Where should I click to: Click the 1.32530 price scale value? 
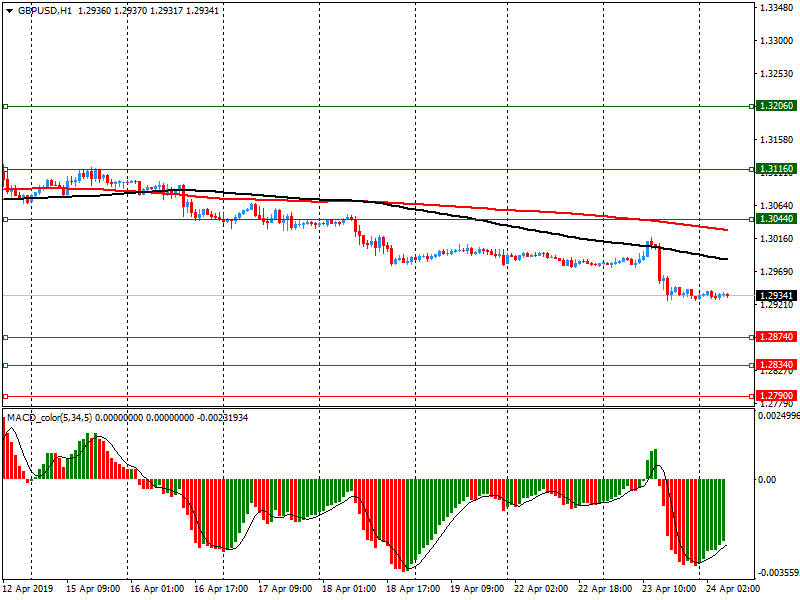click(777, 74)
